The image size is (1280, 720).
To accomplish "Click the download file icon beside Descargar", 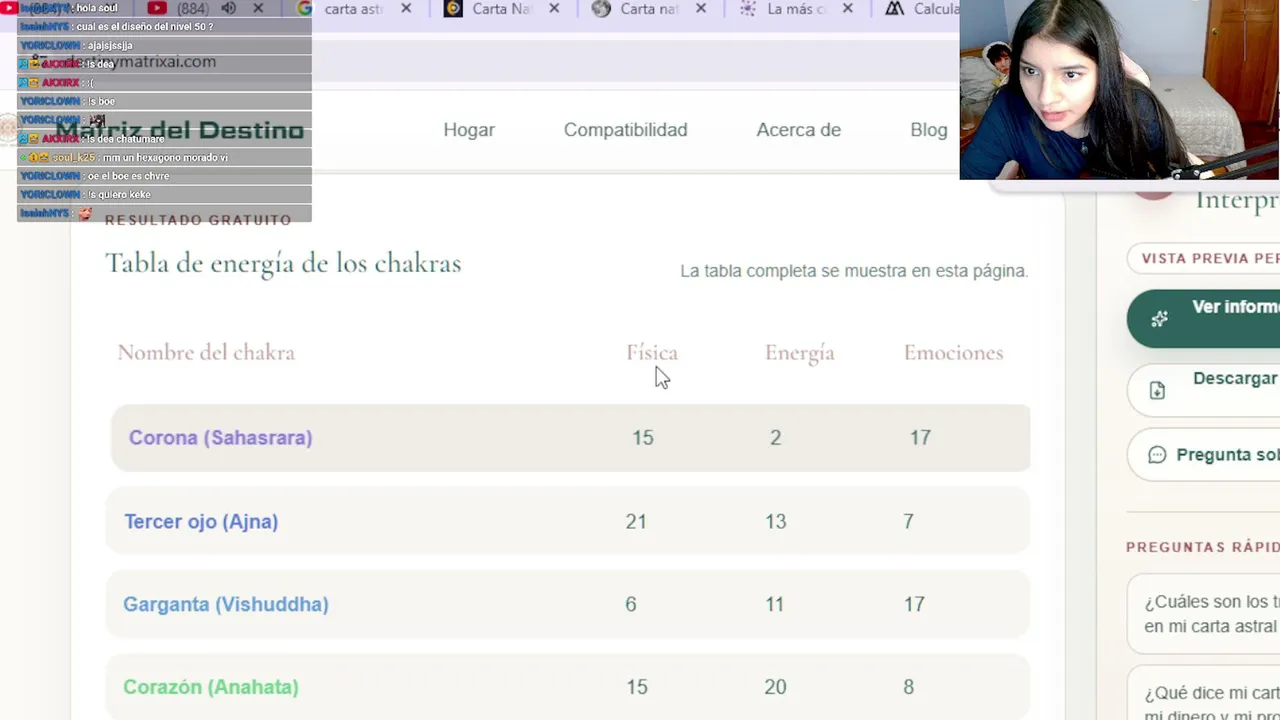I will [x=1157, y=390].
